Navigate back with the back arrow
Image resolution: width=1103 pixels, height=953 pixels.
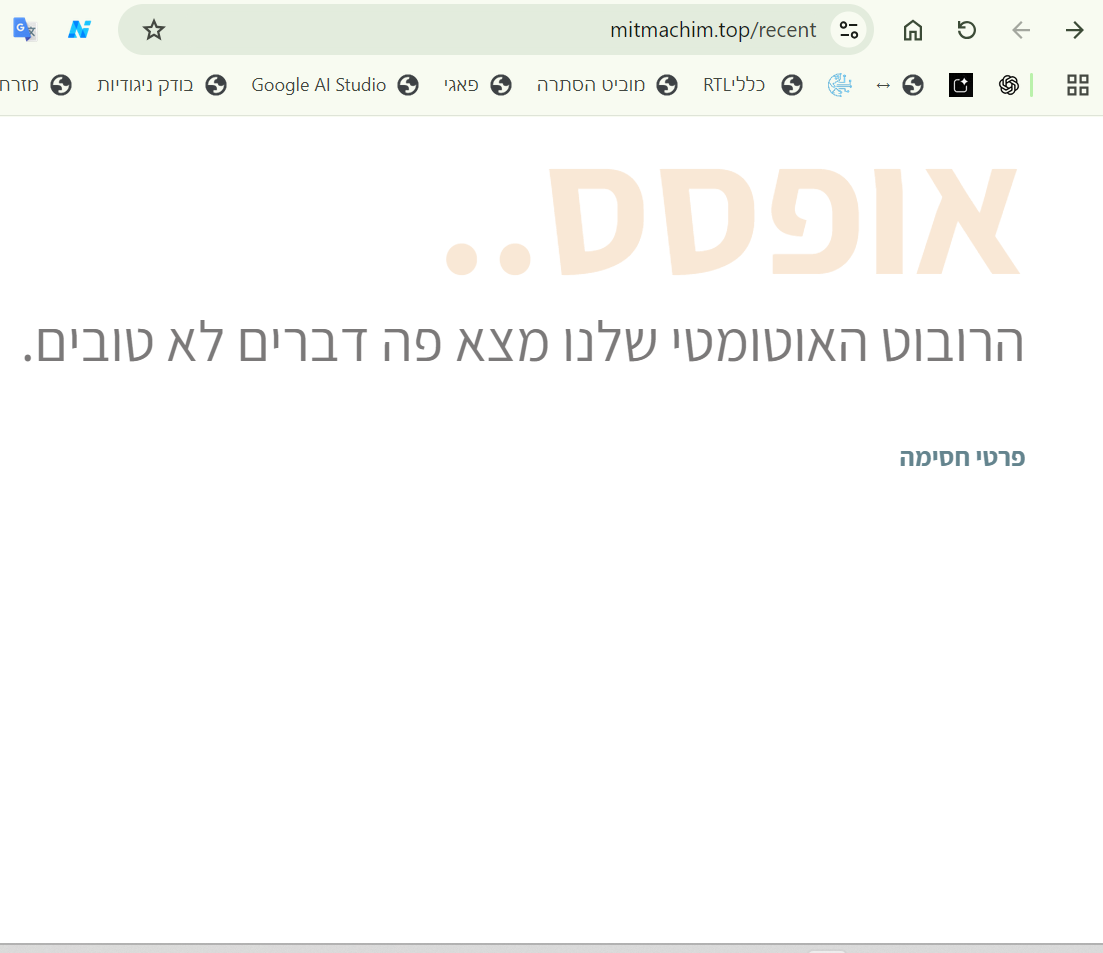click(1020, 29)
